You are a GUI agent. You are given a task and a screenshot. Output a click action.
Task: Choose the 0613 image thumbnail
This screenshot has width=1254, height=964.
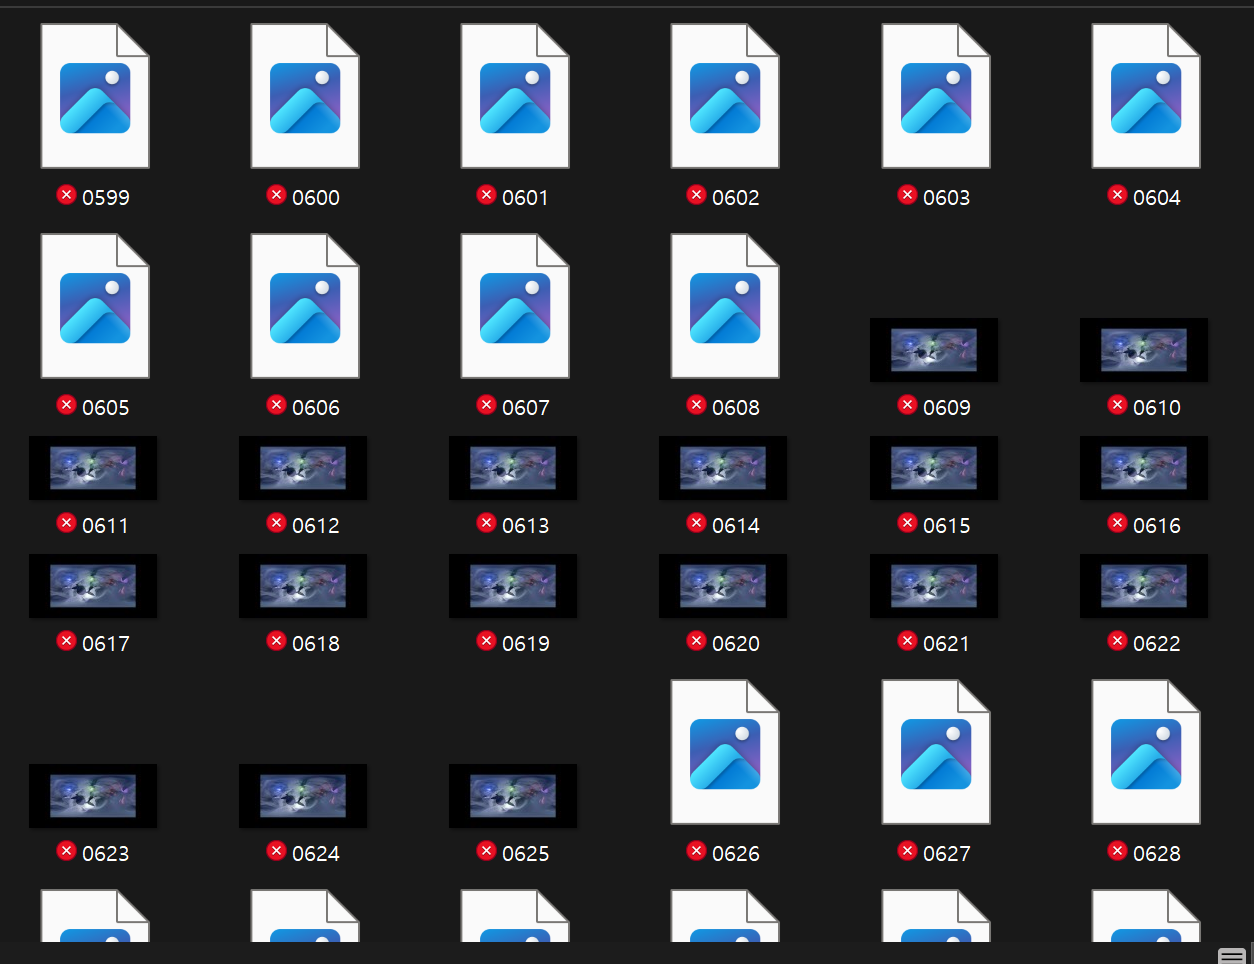[x=513, y=468]
